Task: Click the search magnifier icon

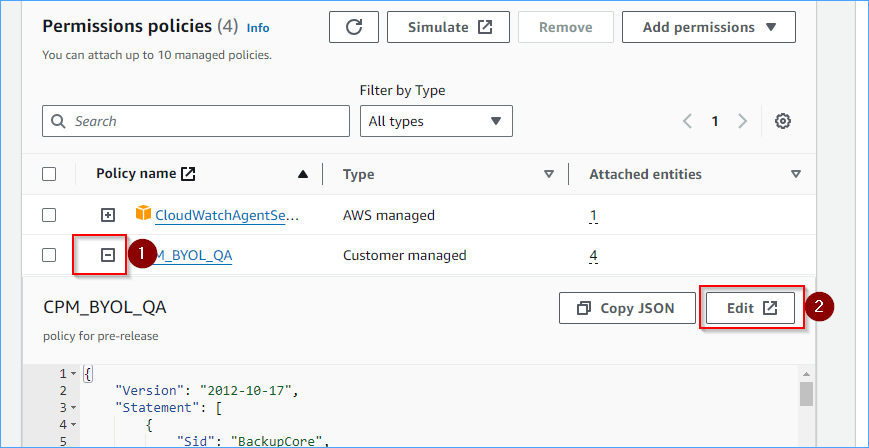Action: point(59,121)
